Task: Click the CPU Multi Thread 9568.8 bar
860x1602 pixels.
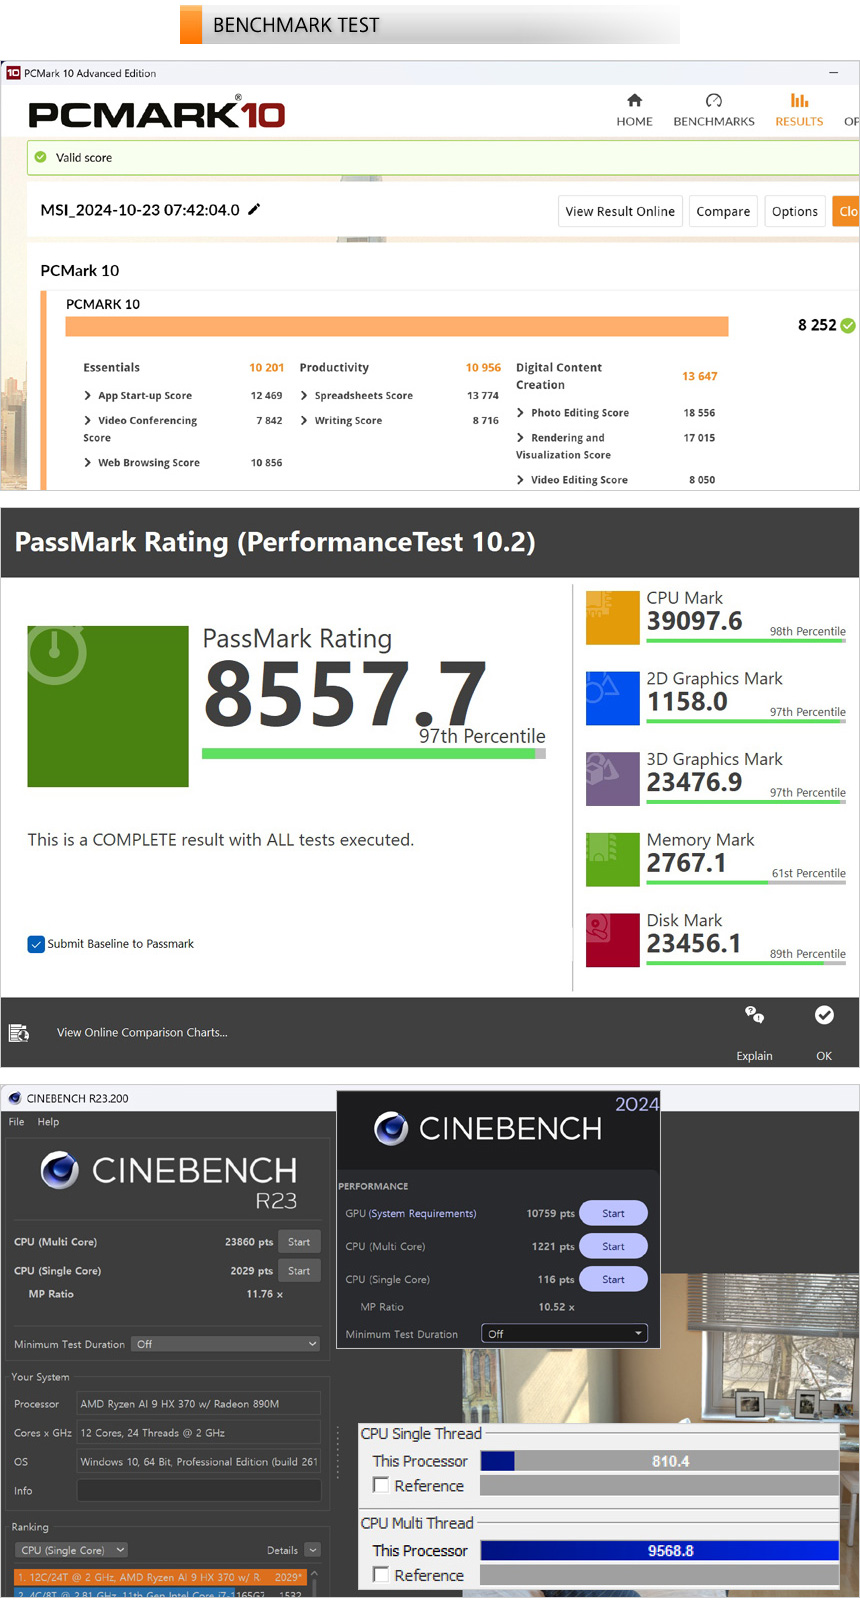Action: [x=659, y=1550]
